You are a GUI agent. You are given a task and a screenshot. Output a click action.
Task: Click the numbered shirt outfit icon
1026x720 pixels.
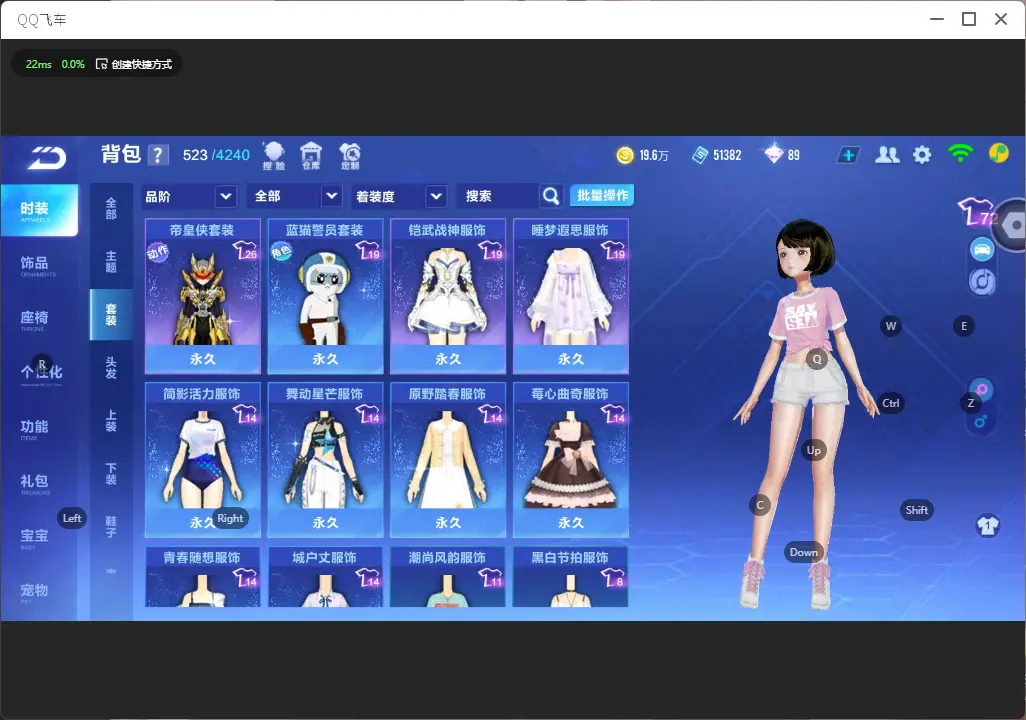point(988,526)
